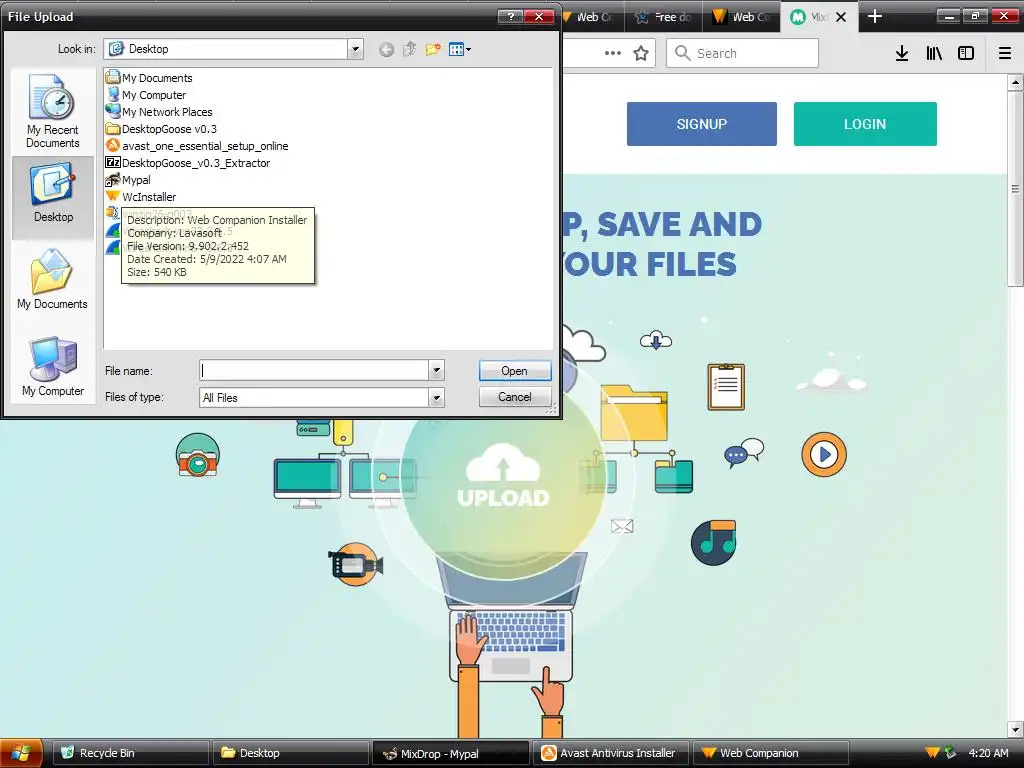Close the MixDrop browser tab
Screen dimensions: 1024x768
click(841, 17)
